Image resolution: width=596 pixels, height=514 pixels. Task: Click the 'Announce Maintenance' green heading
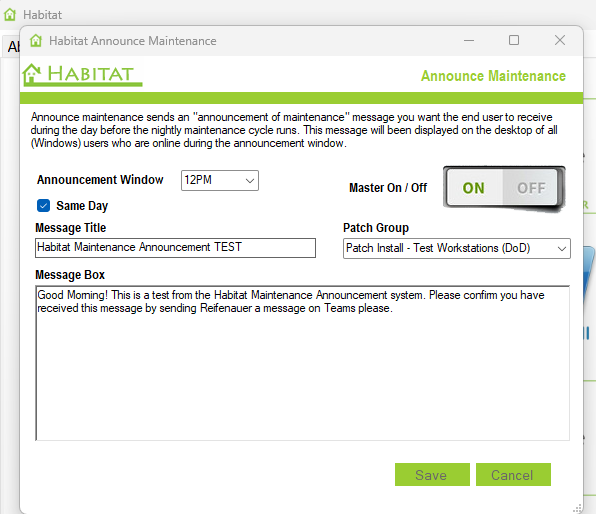[493, 76]
